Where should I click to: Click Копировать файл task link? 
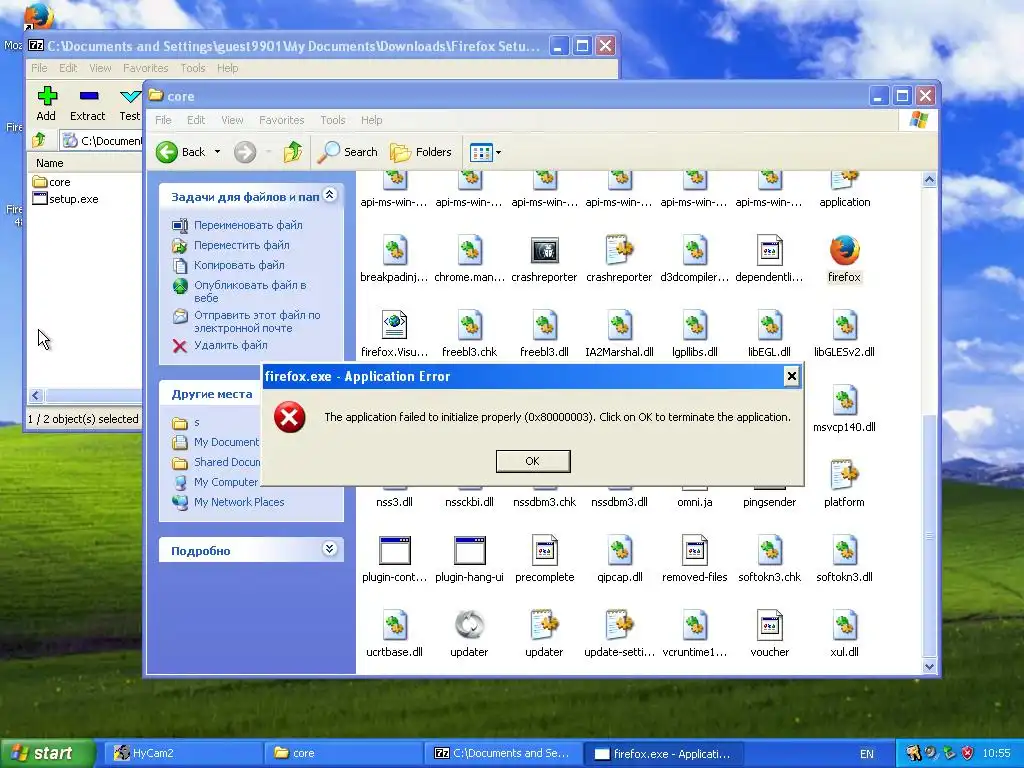click(x=239, y=265)
